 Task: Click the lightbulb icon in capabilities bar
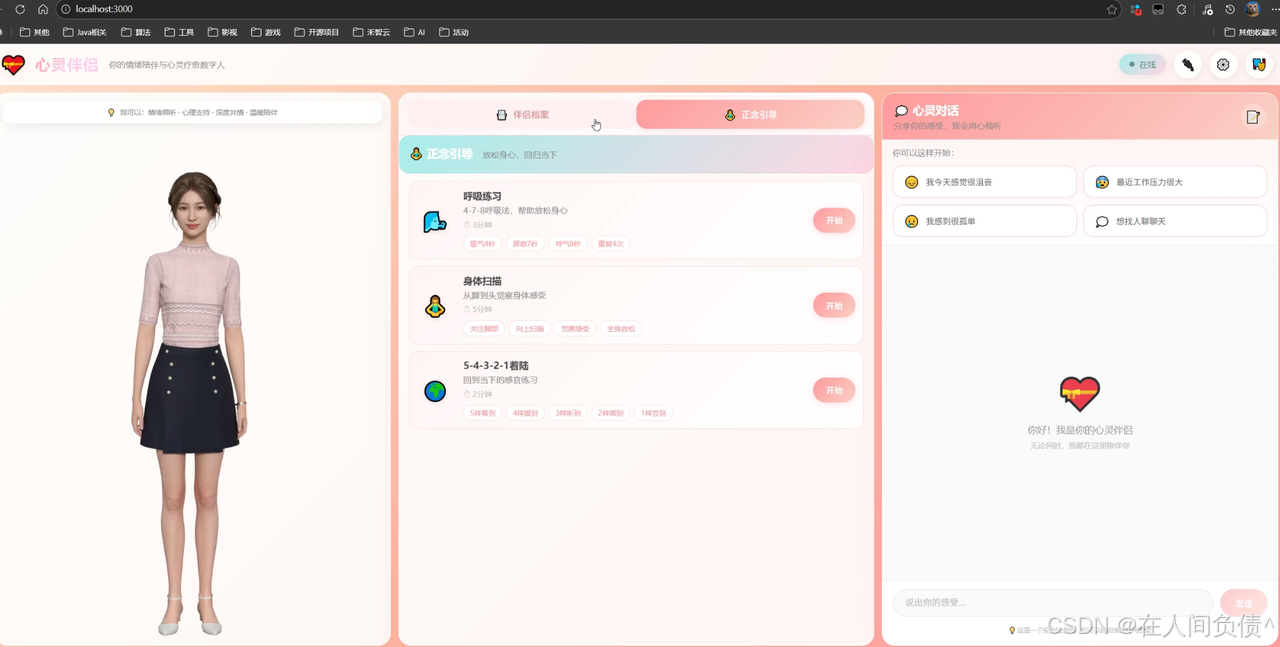point(111,113)
